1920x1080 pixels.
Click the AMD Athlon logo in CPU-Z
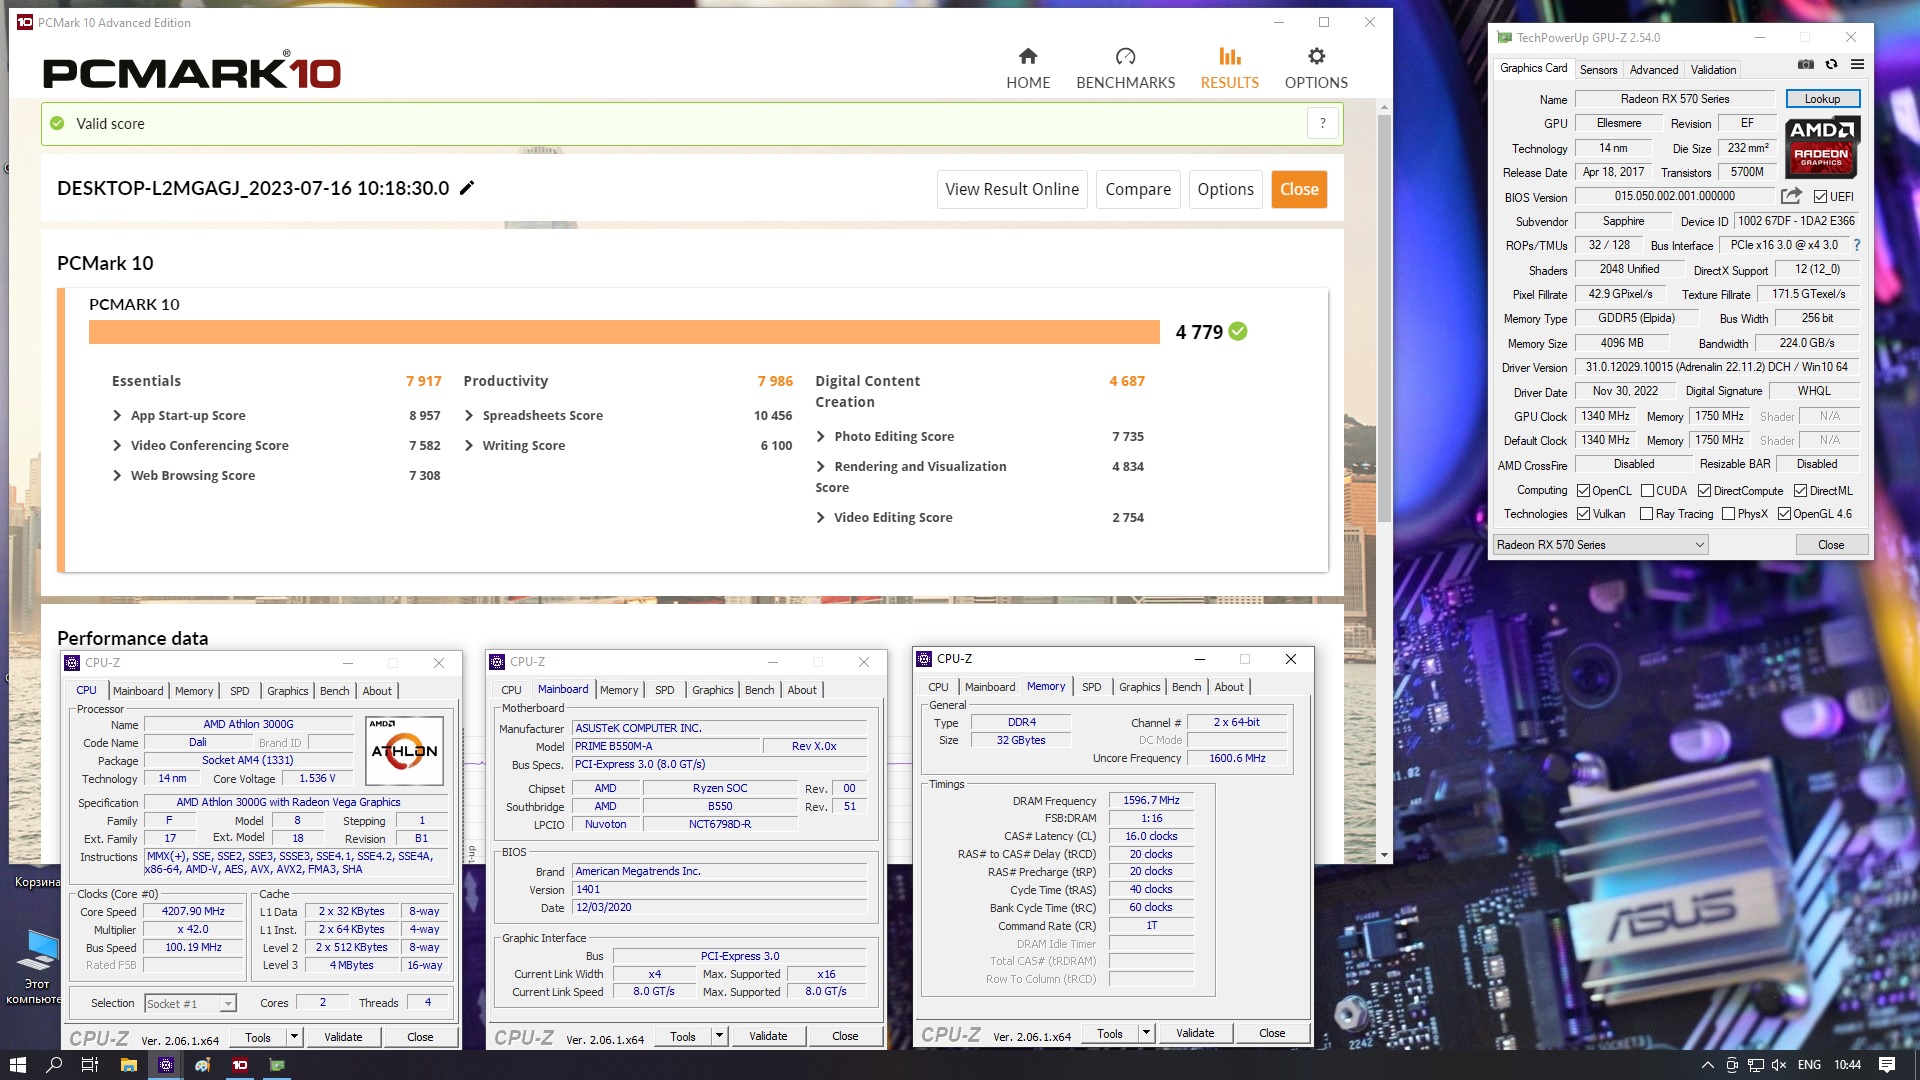(404, 751)
